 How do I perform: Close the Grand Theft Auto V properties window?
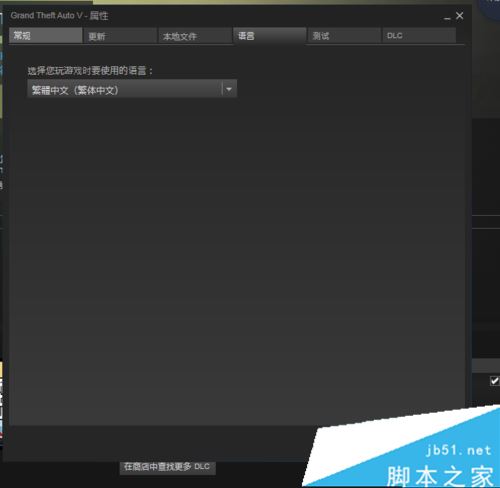[x=460, y=16]
